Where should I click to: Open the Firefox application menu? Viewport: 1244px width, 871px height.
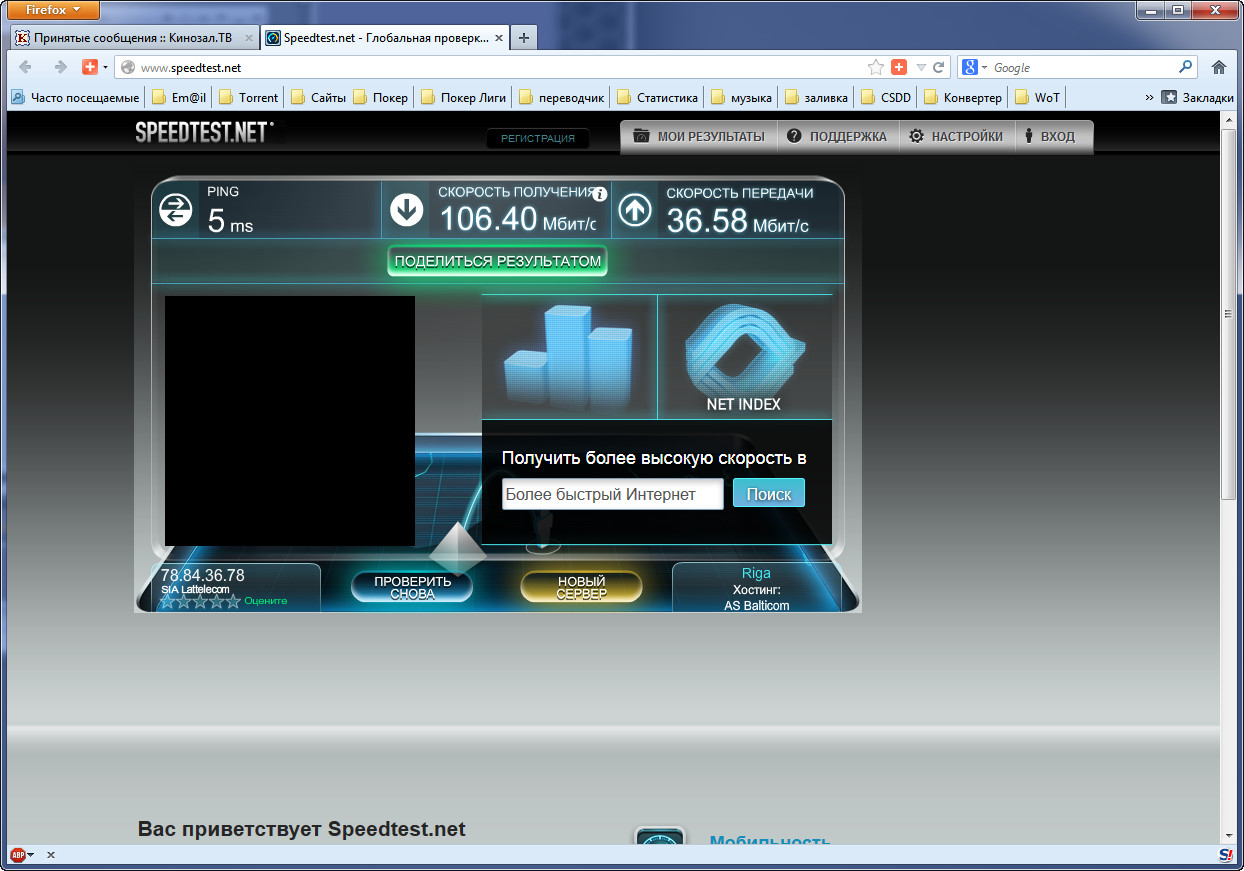(x=54, y=10)
